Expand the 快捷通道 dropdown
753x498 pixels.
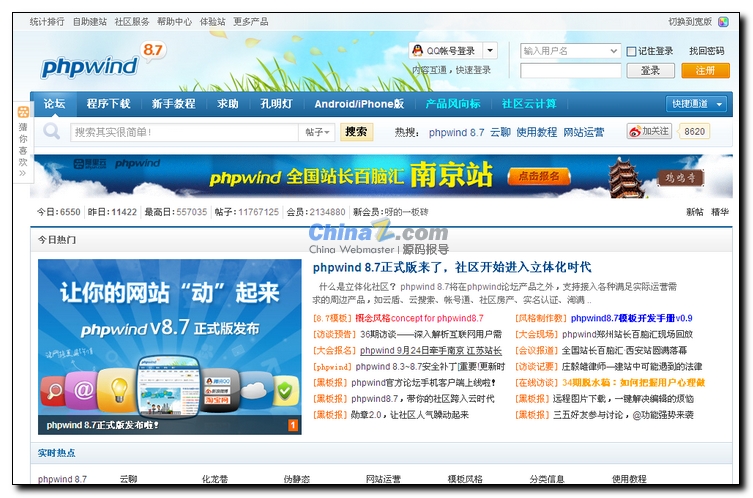[x=696, y=104]
